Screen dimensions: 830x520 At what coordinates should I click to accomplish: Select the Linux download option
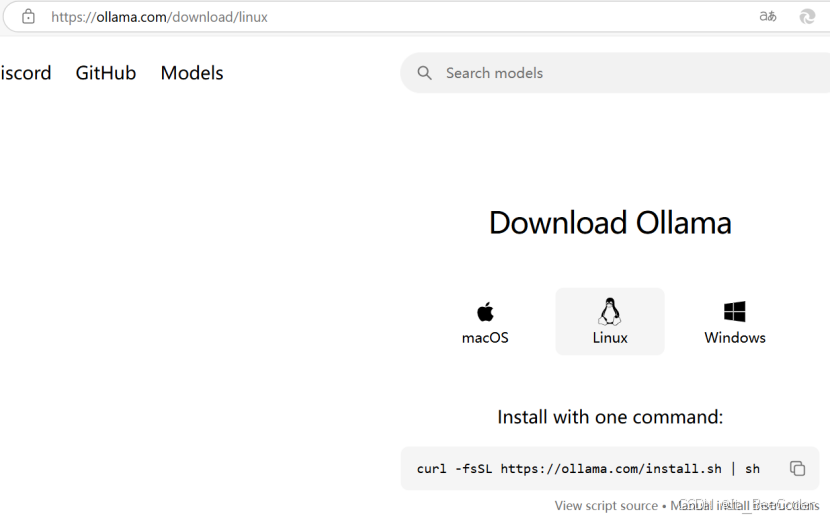(x=610, y=322)
